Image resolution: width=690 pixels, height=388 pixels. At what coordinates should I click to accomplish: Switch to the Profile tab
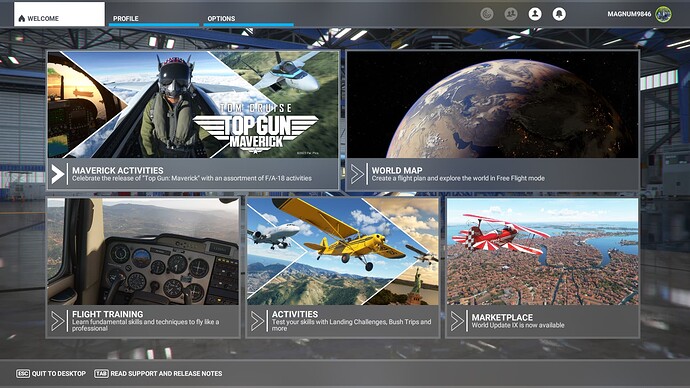[x=154, y=18]
